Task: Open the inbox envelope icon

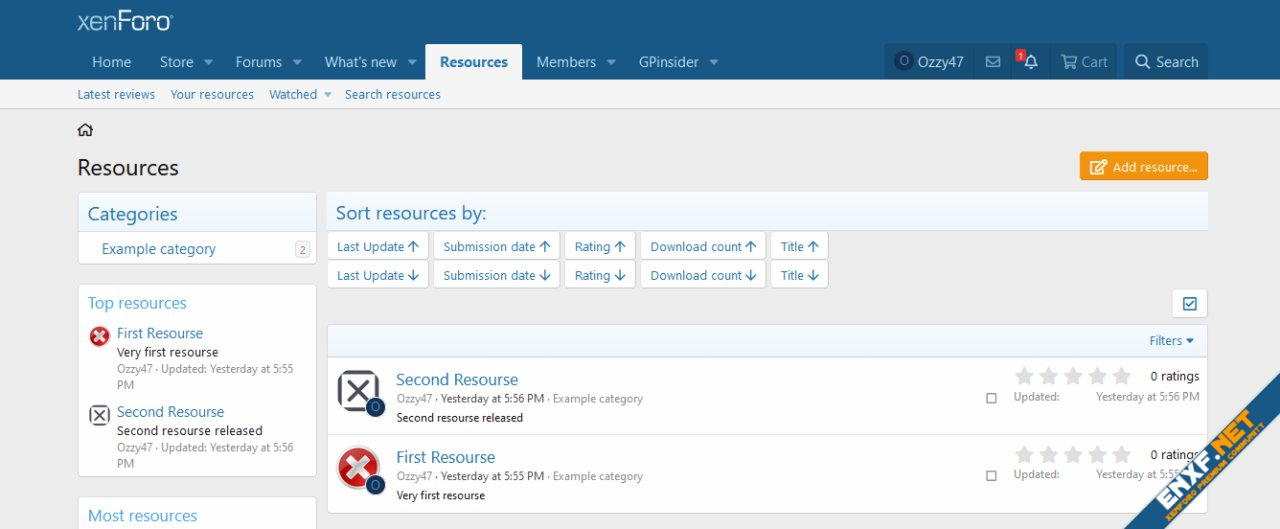Action: click(x=993, y=62)
